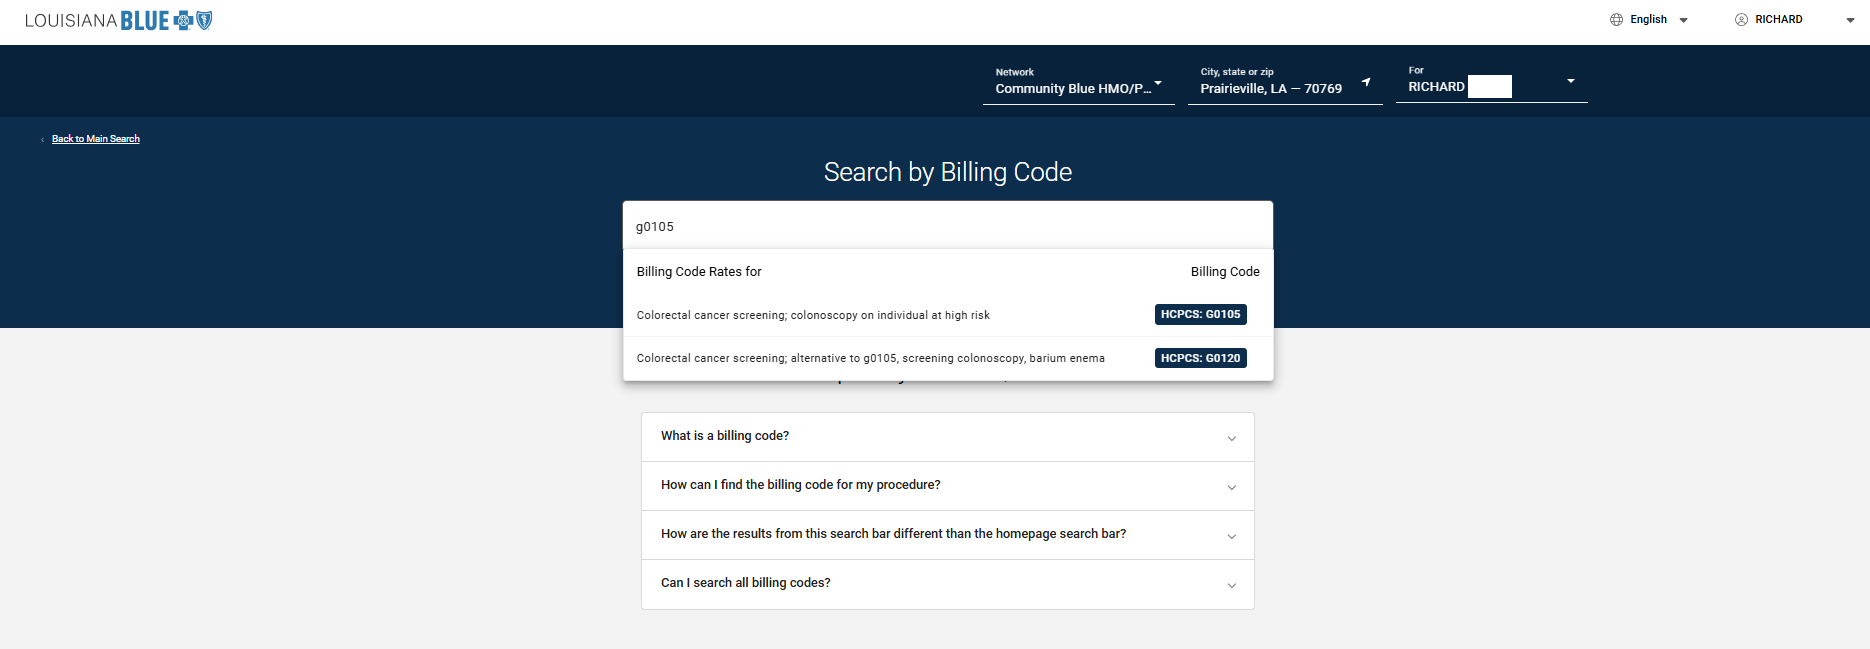1870x649 pixels.
Task: Open the English language dropdown
Action: click(1683, 20)
